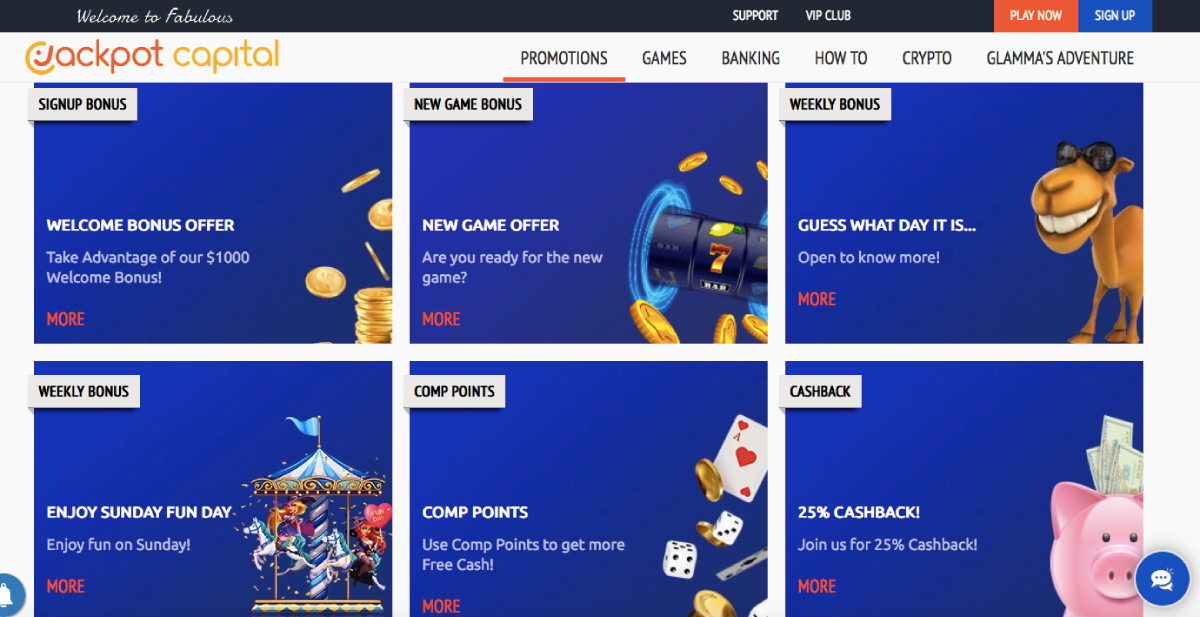Open the live chat bubble icon
Image resolution: width=1200 pixels, height=617 pixels.
point(1161,579)
